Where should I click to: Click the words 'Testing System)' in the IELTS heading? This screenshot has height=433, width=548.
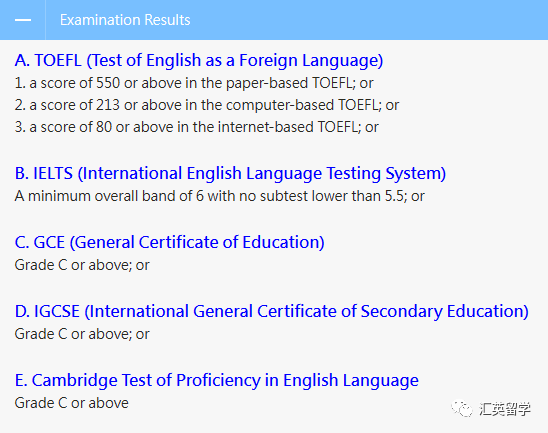387,173
